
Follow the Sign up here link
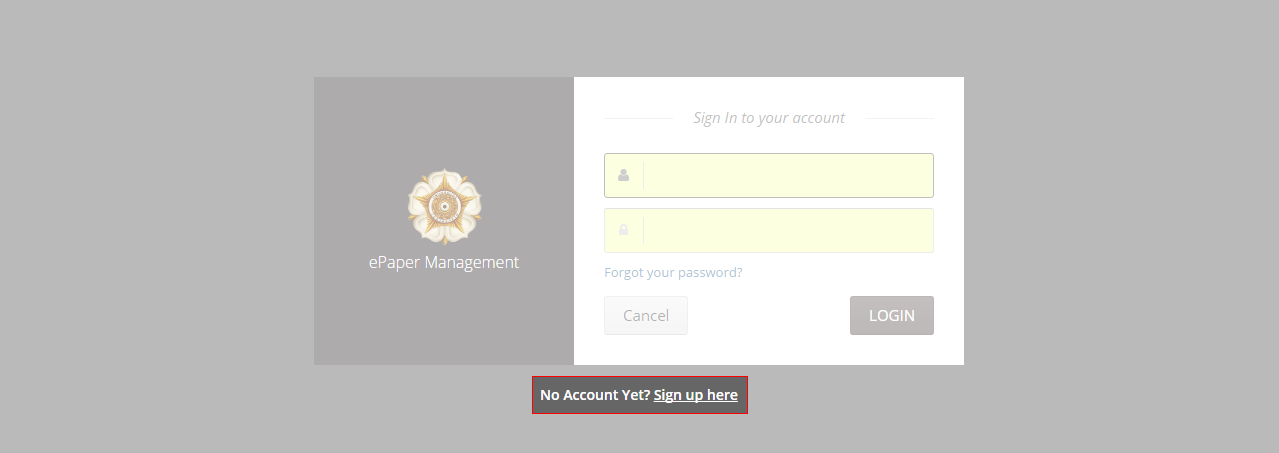(695, 395)
